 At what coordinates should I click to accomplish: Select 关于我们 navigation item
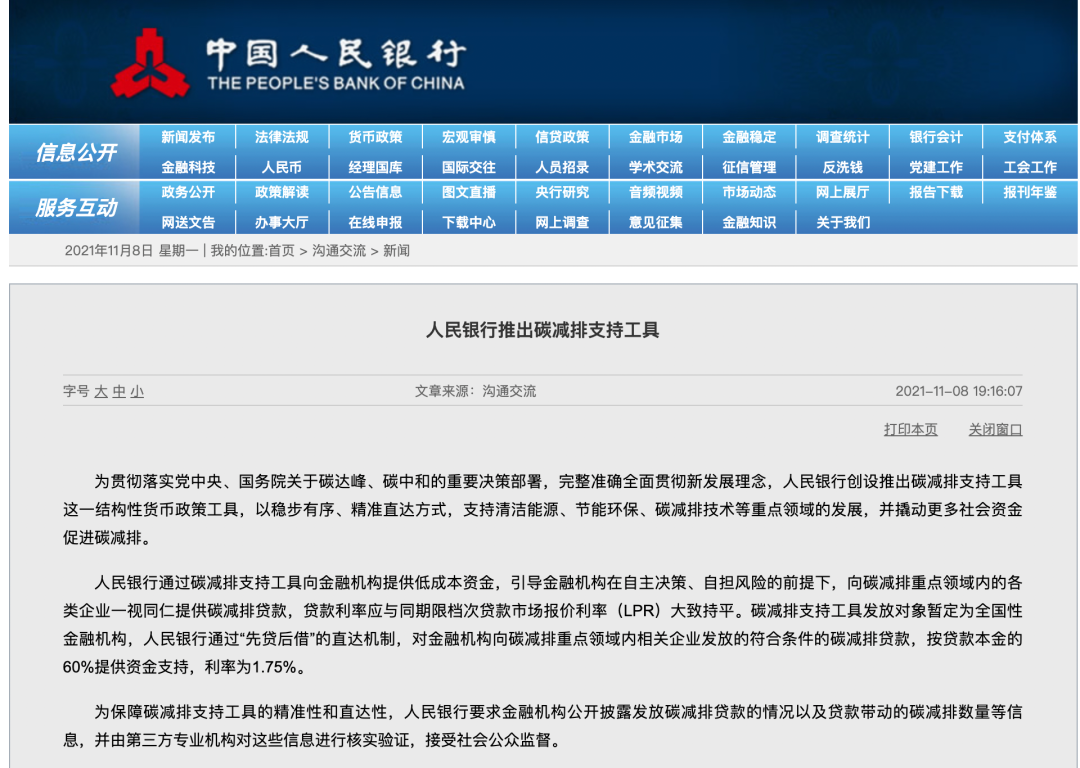tap(843, 222)
